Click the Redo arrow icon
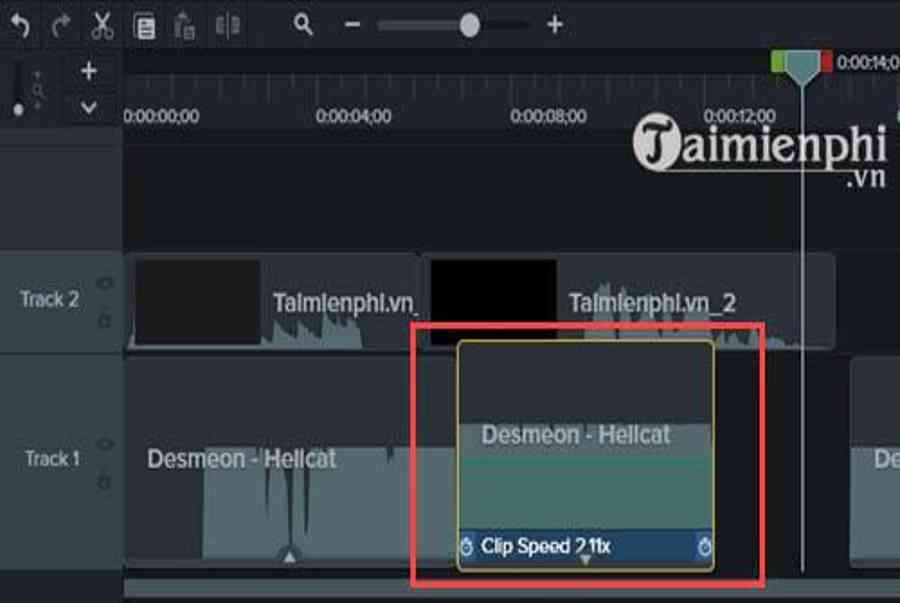 61,26
